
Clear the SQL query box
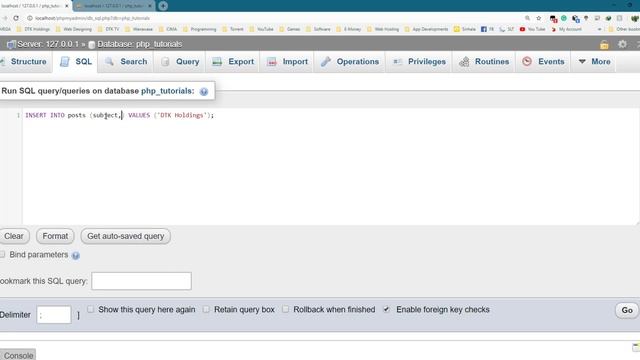(x=14, y=236)
